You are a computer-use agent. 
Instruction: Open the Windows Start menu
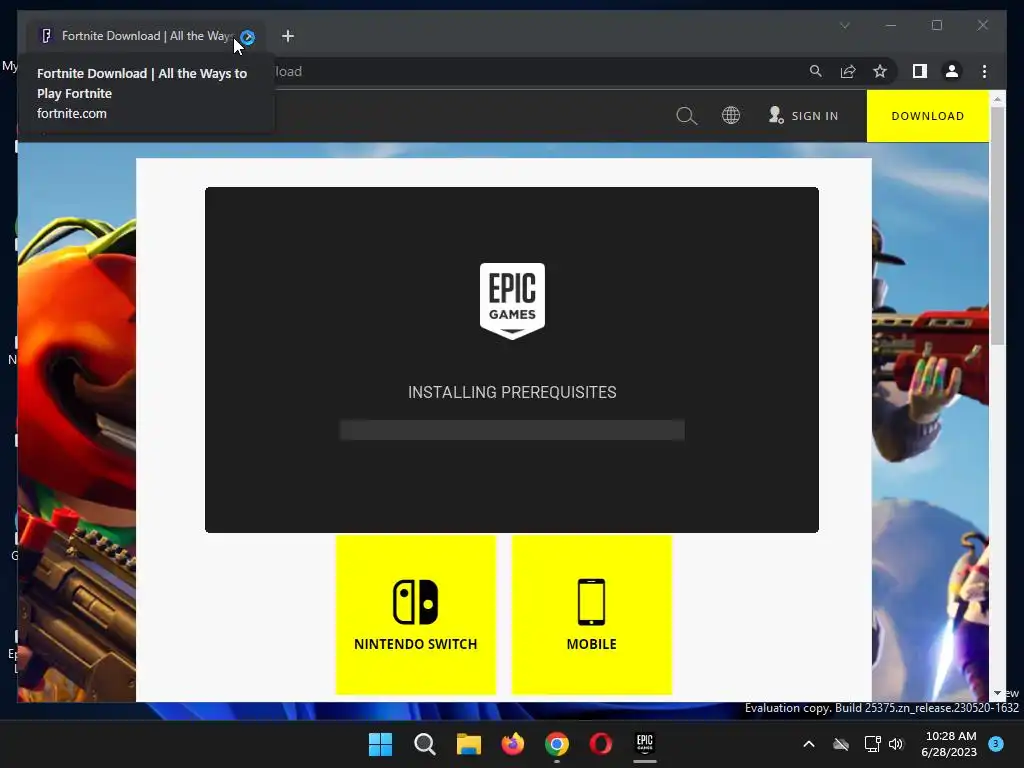380,744
